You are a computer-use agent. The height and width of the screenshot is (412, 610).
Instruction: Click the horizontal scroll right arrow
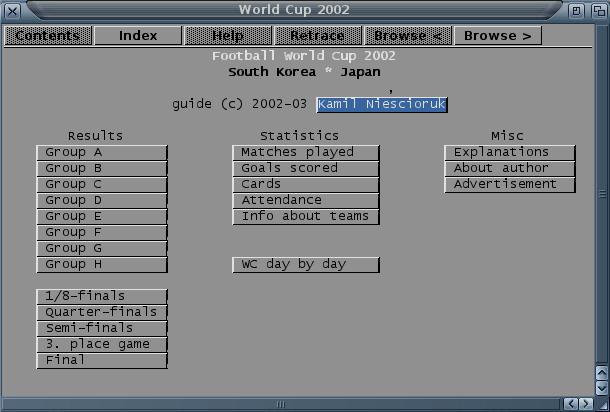[586, 404]
